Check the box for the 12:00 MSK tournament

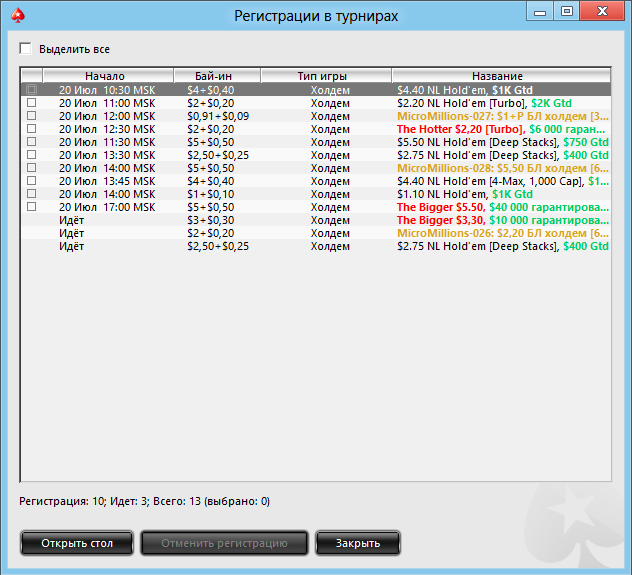(31, 116)
